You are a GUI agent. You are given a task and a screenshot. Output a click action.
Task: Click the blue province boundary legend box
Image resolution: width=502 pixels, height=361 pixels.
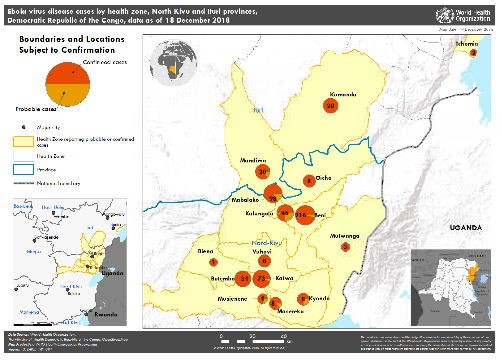pos(23,169)
